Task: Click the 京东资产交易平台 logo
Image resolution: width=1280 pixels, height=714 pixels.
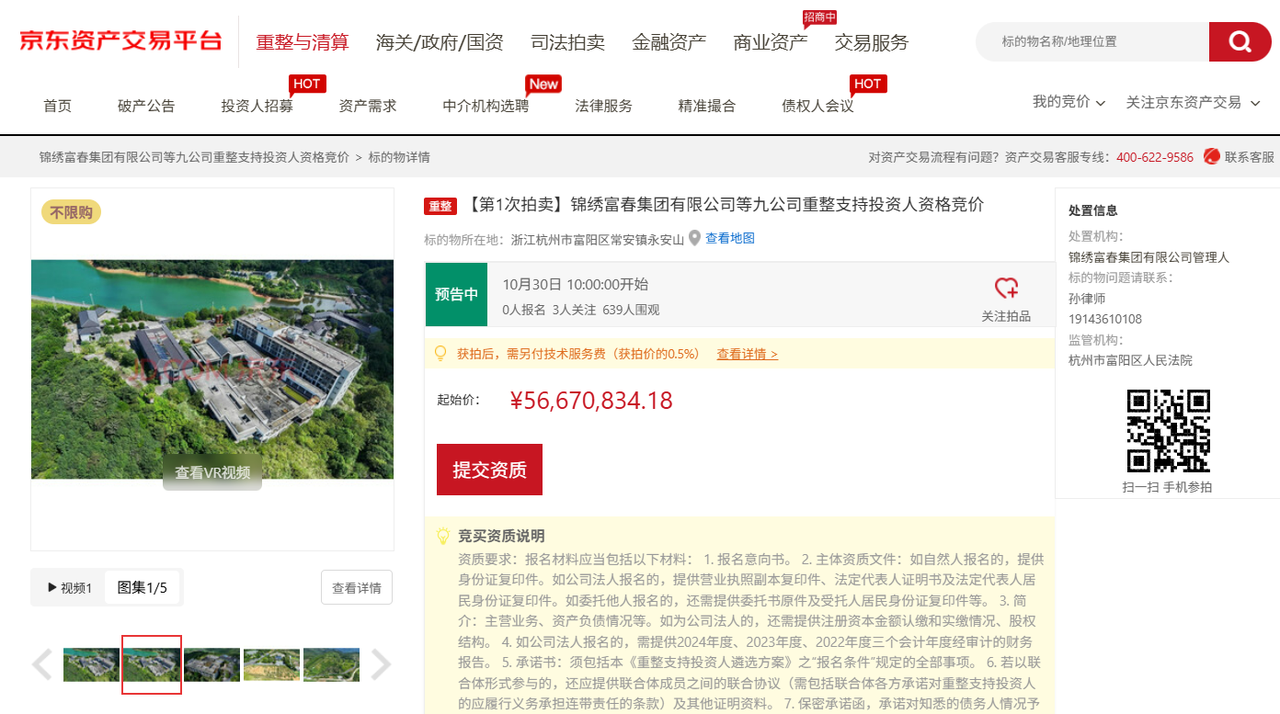Action: (x=121, y=42)
